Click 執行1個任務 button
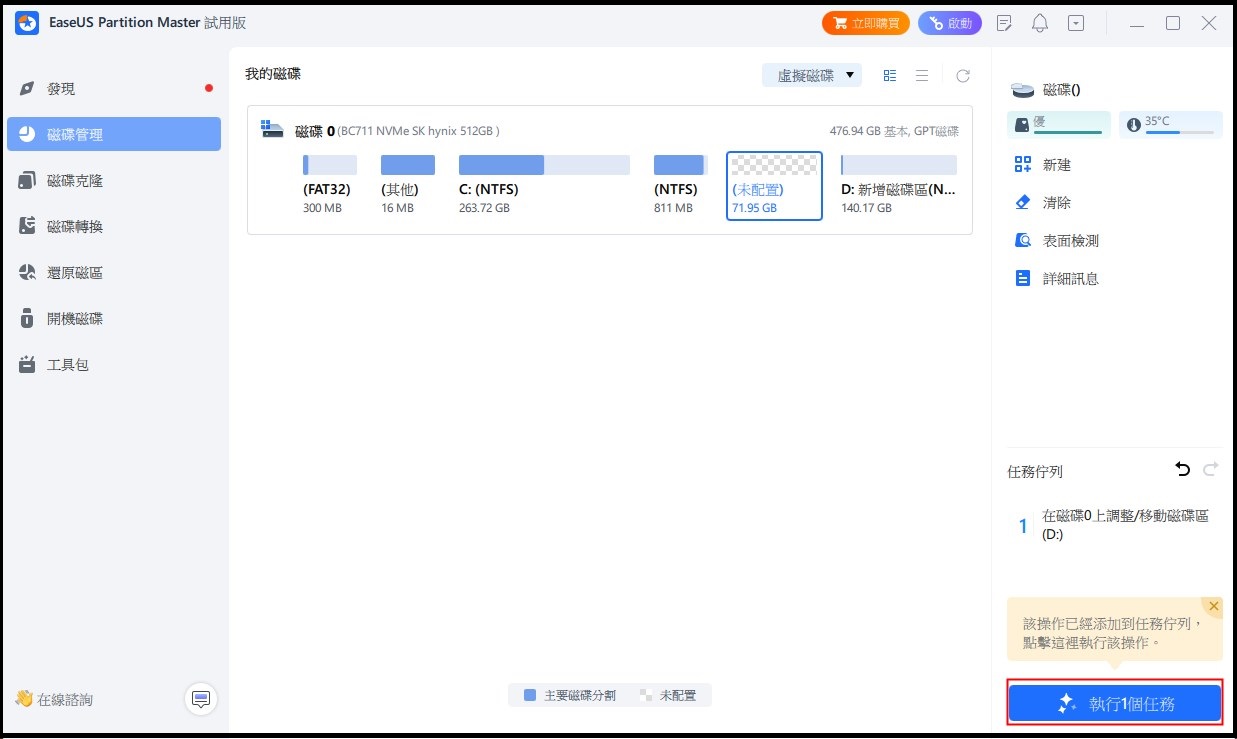The width and height of the screenshot is (1237, 739). (1114, 704)
